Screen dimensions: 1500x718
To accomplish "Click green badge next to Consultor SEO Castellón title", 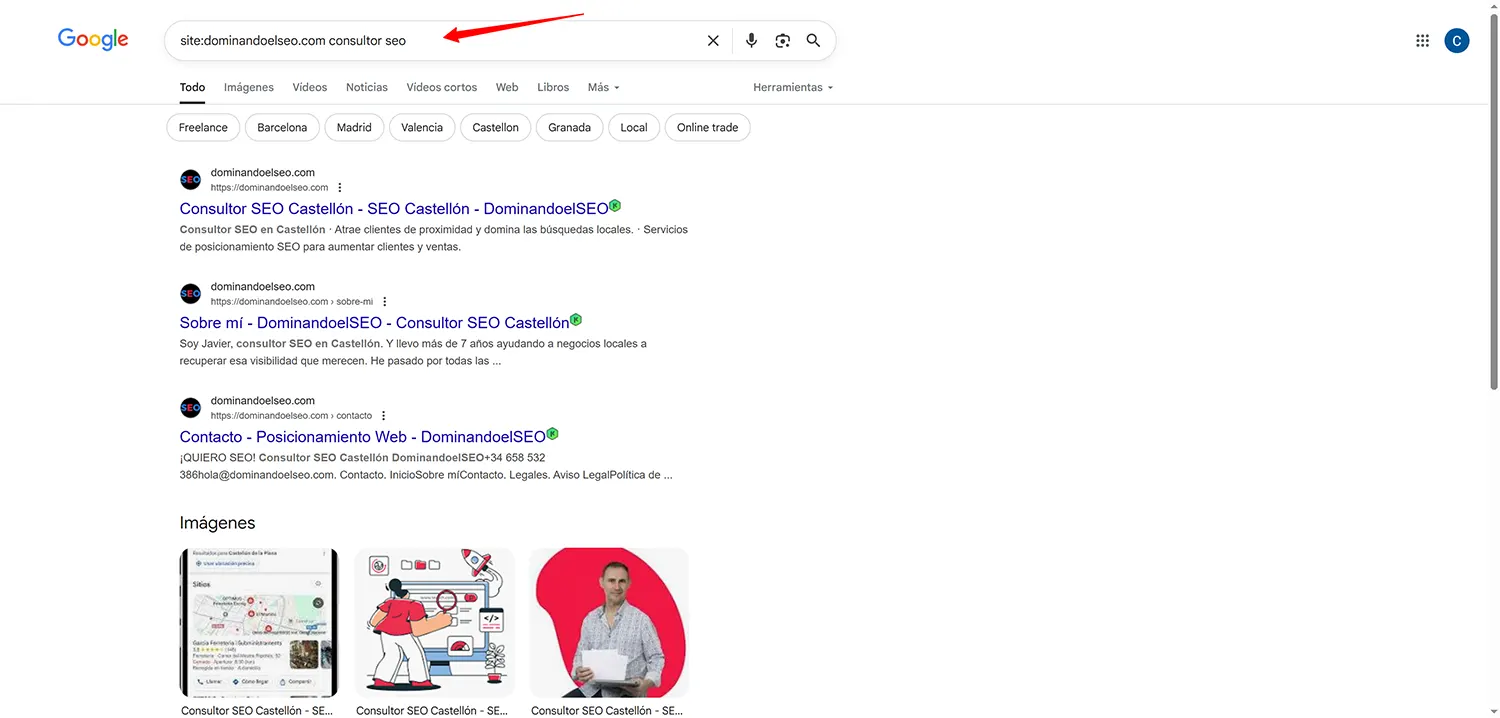I will pos(615,206).
